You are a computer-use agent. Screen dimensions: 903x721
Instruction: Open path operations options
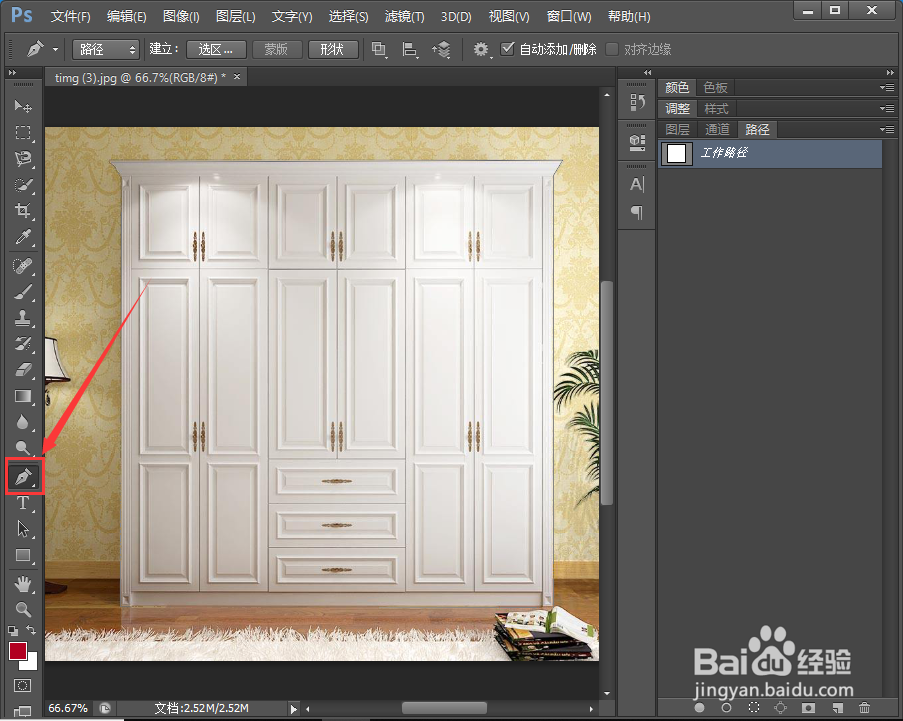[x=379, y=50]
